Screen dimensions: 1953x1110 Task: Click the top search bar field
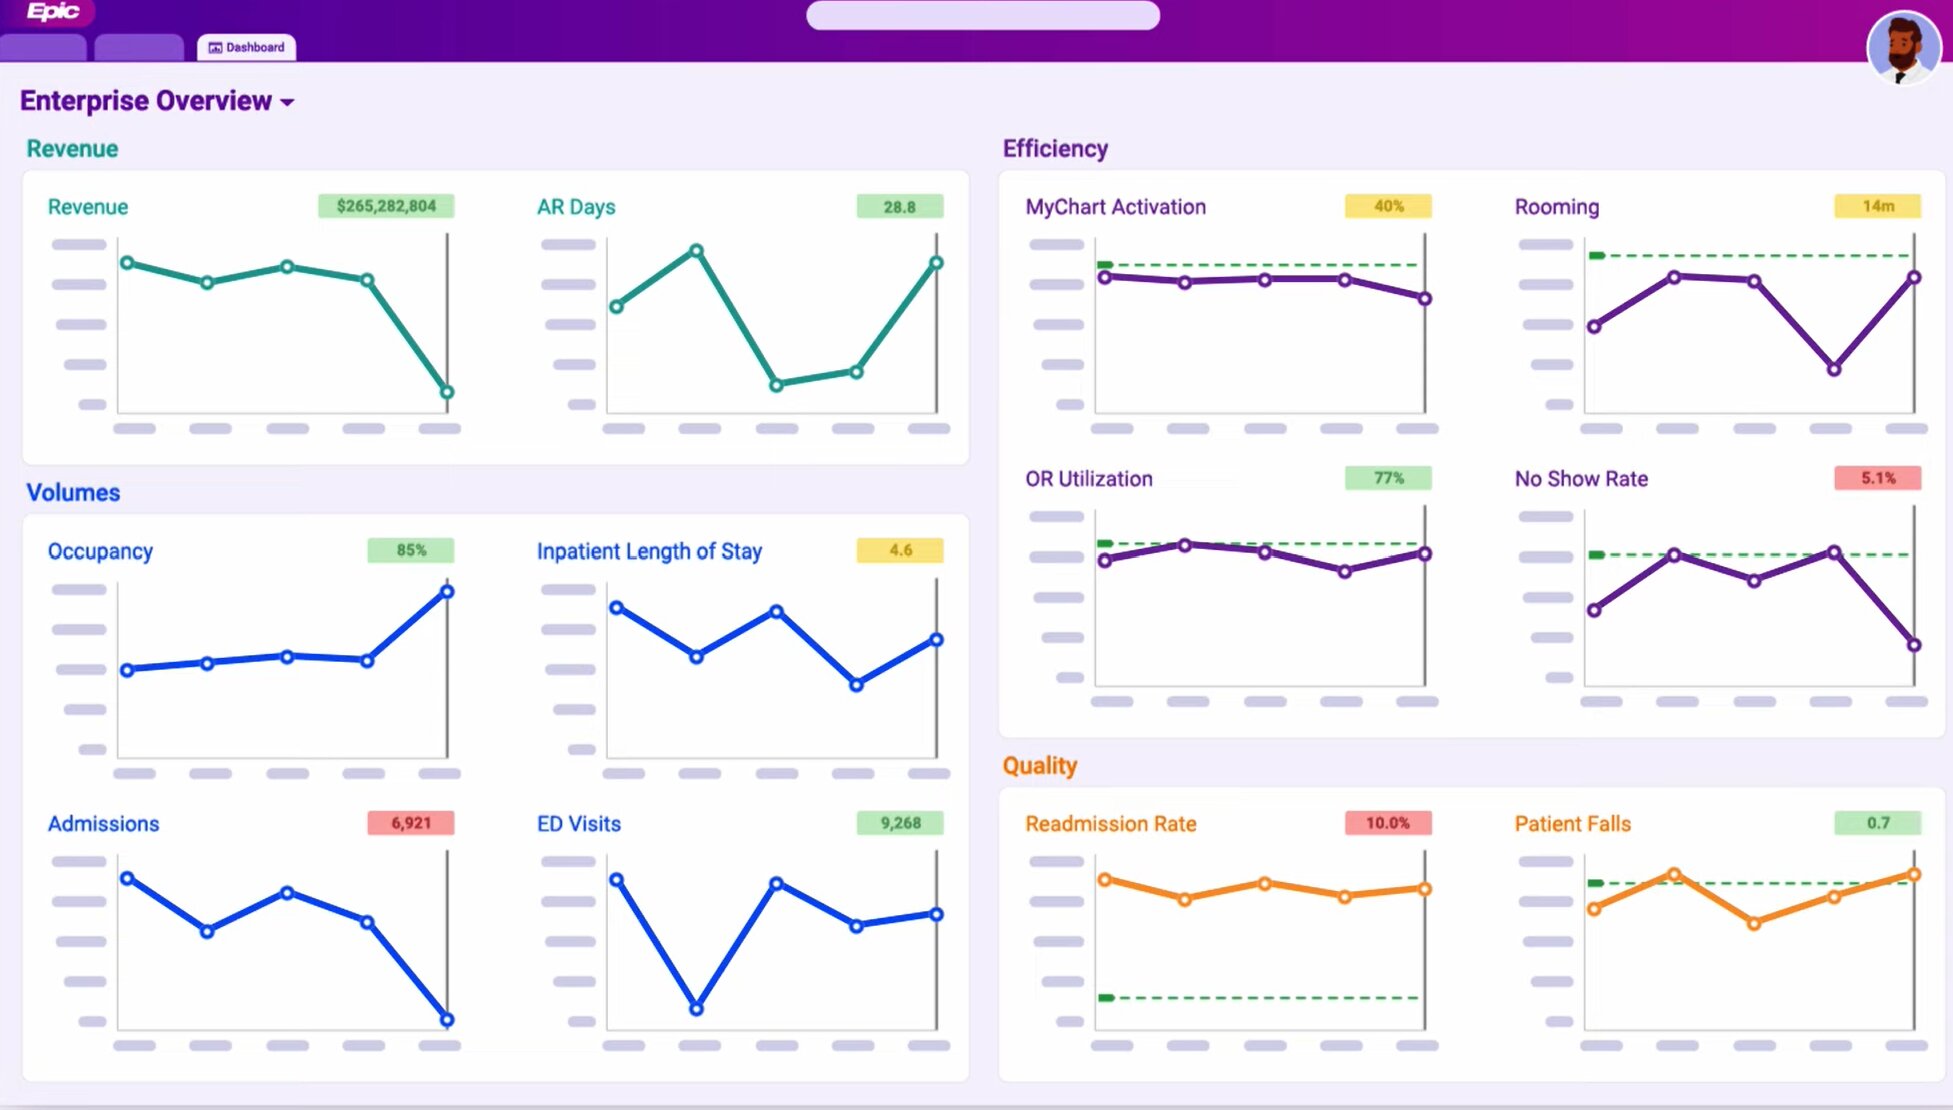[x=982, y=15]
